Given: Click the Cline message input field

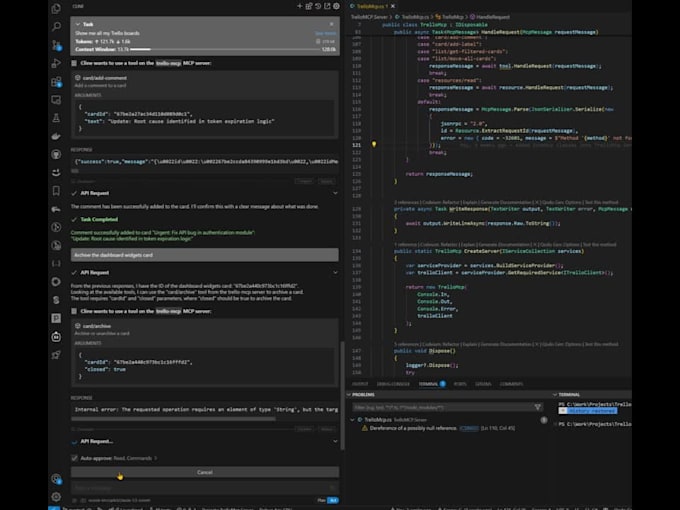Looking at the screenshot, I should [x=205, y=487].
